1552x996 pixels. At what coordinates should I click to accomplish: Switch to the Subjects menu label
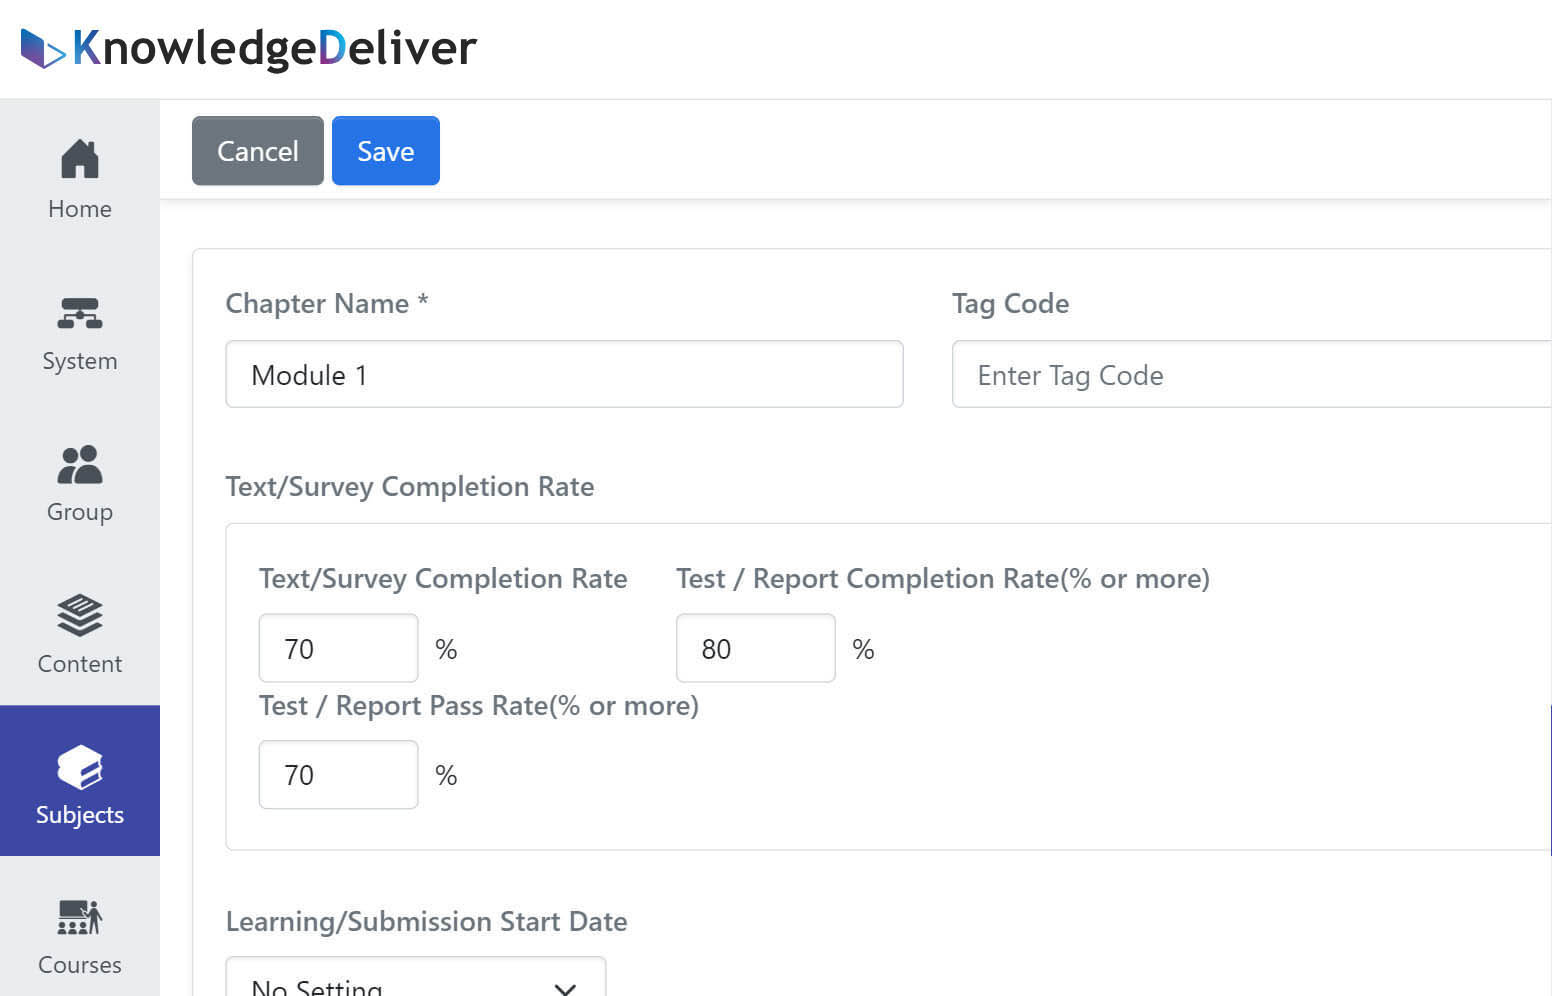pyautogui.click(x=80, y=815)
